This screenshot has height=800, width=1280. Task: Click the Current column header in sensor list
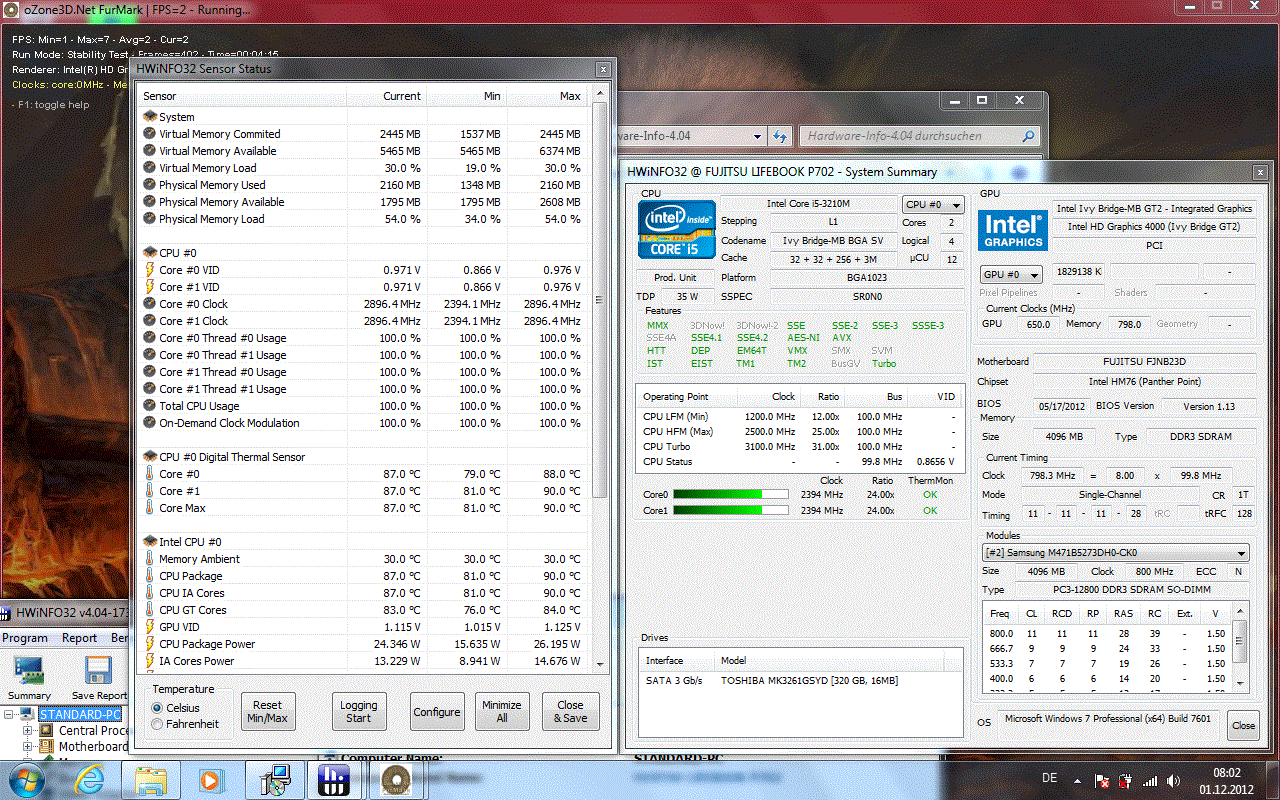tap(386, 96)
